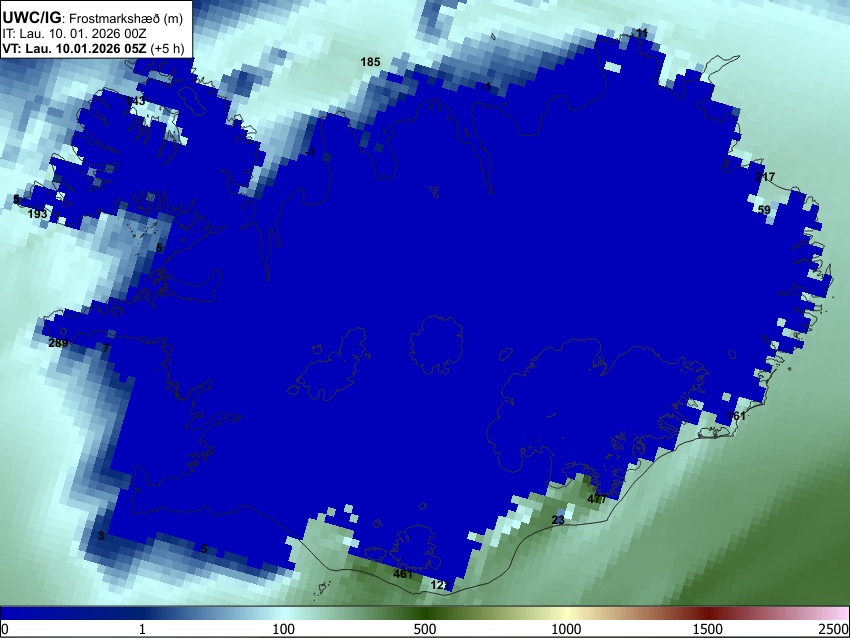Click the color scale label 1
The image size is (850, 638).
pos(142,629)
